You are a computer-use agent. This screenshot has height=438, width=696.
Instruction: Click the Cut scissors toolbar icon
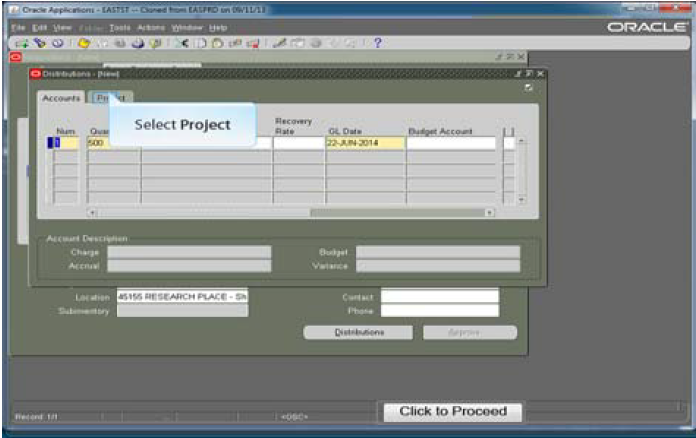click(182, 43)
